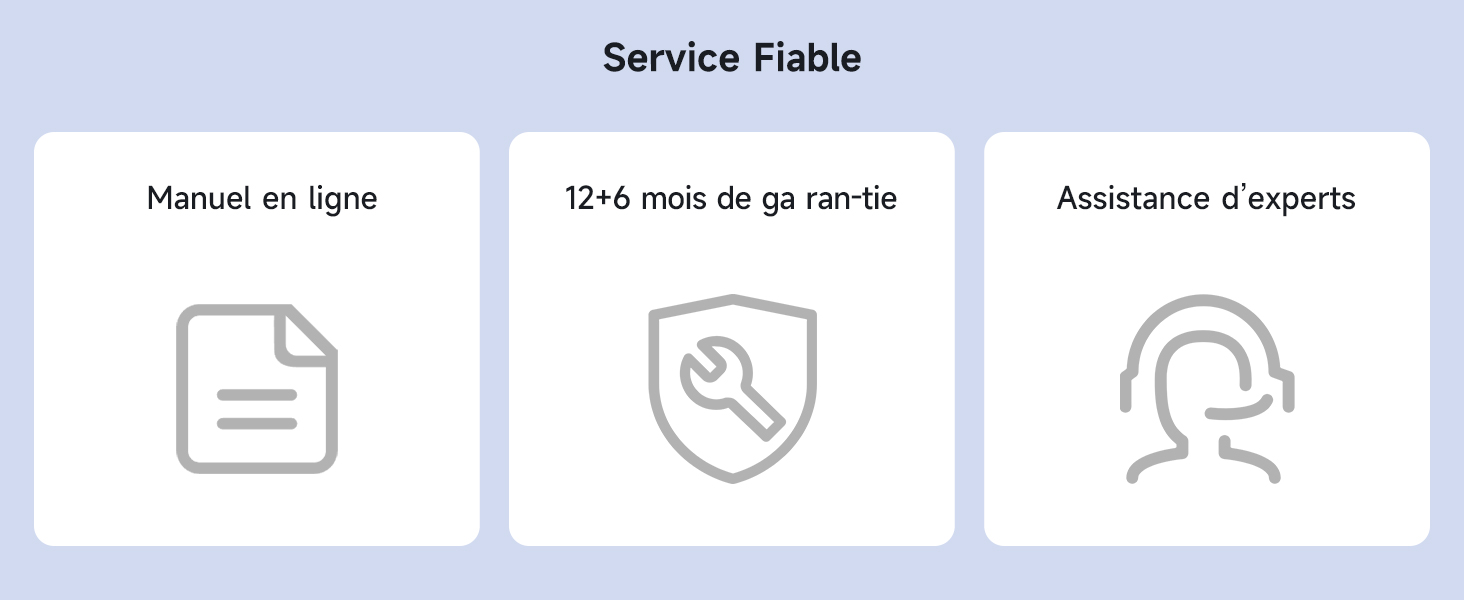Click the "12+6" text in warranty title
Viewport: 1464px width, 600px height.
coord(598,198)
